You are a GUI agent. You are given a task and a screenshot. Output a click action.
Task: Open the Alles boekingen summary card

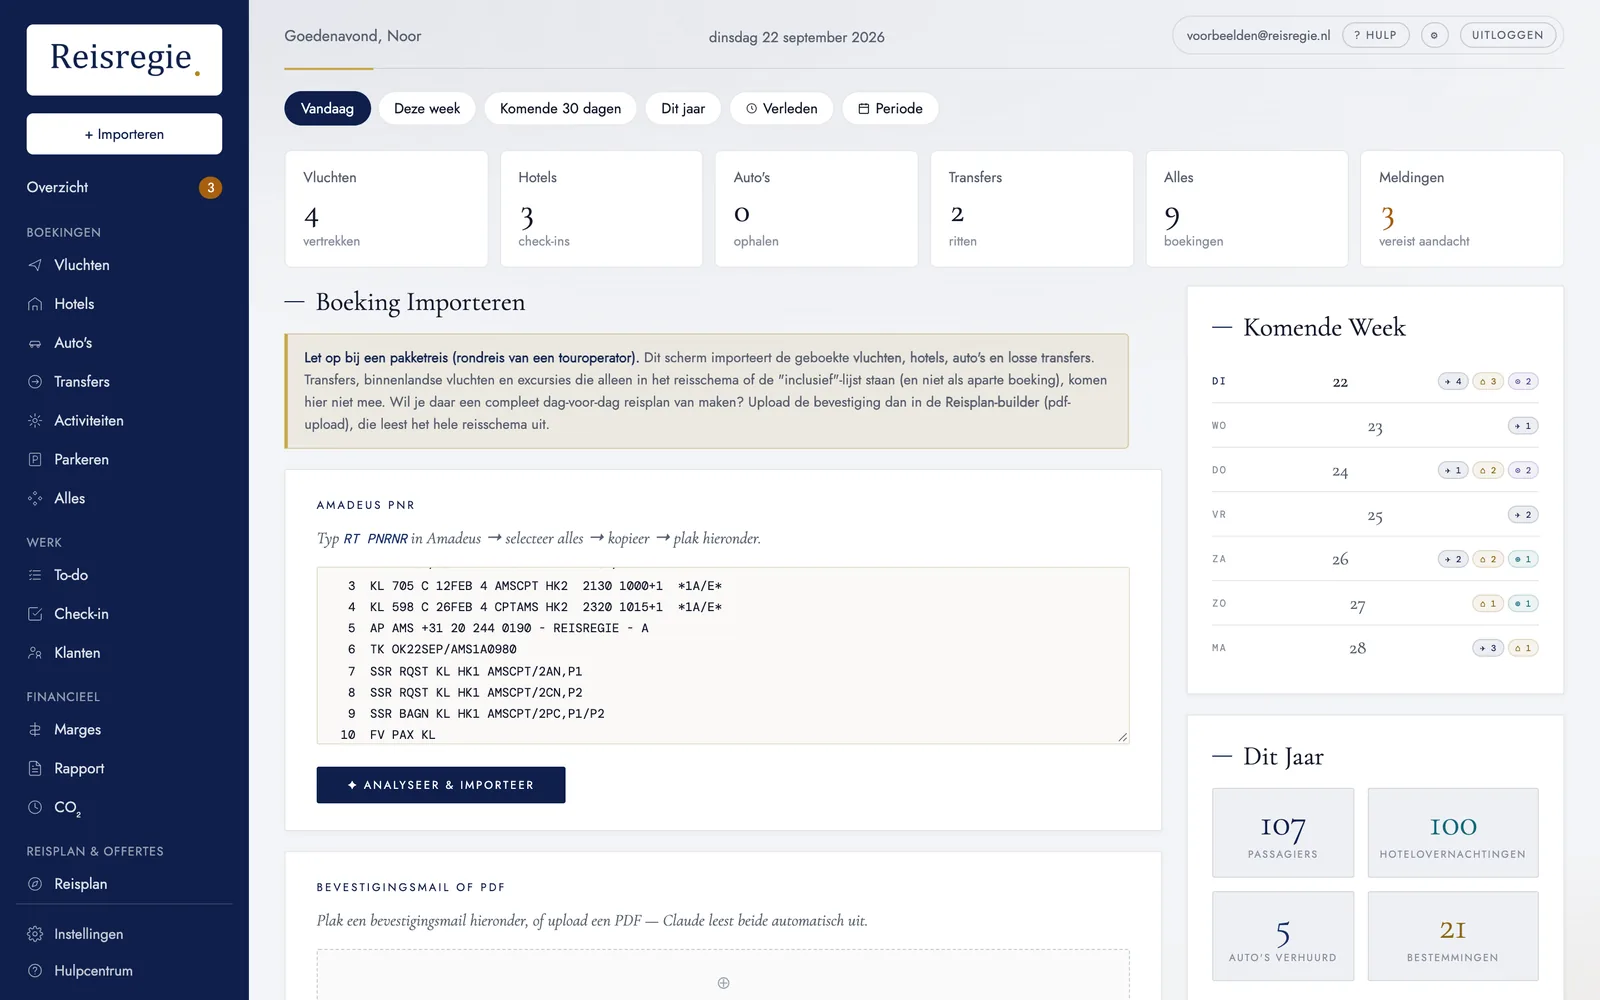[1247, 209]
